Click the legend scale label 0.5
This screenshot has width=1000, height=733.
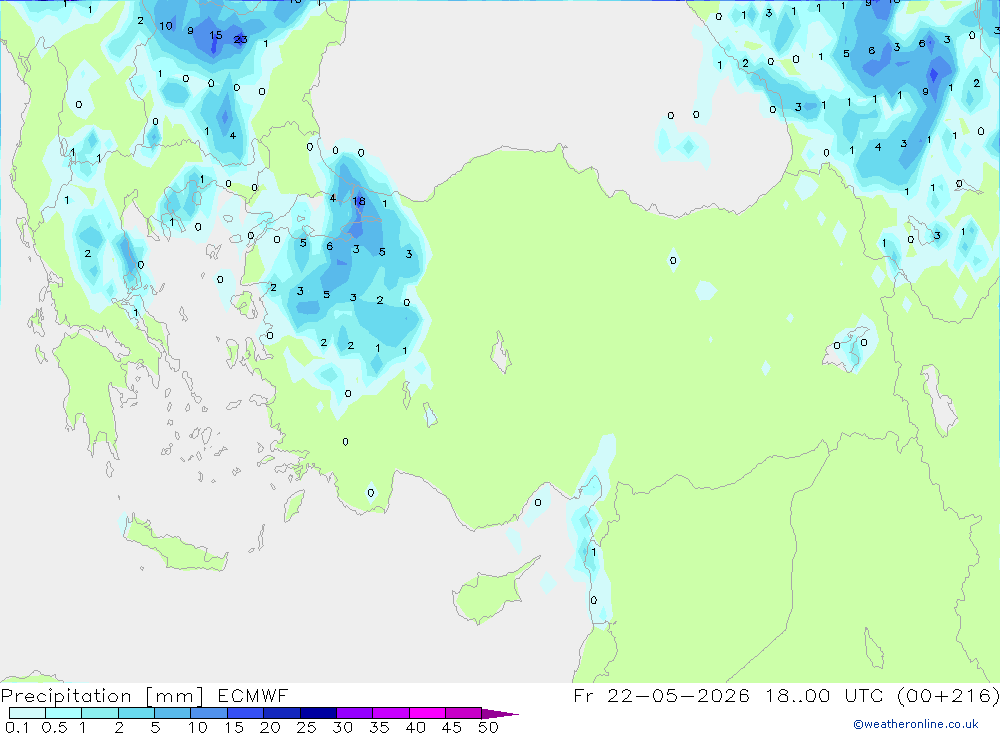tap(54, 727)
